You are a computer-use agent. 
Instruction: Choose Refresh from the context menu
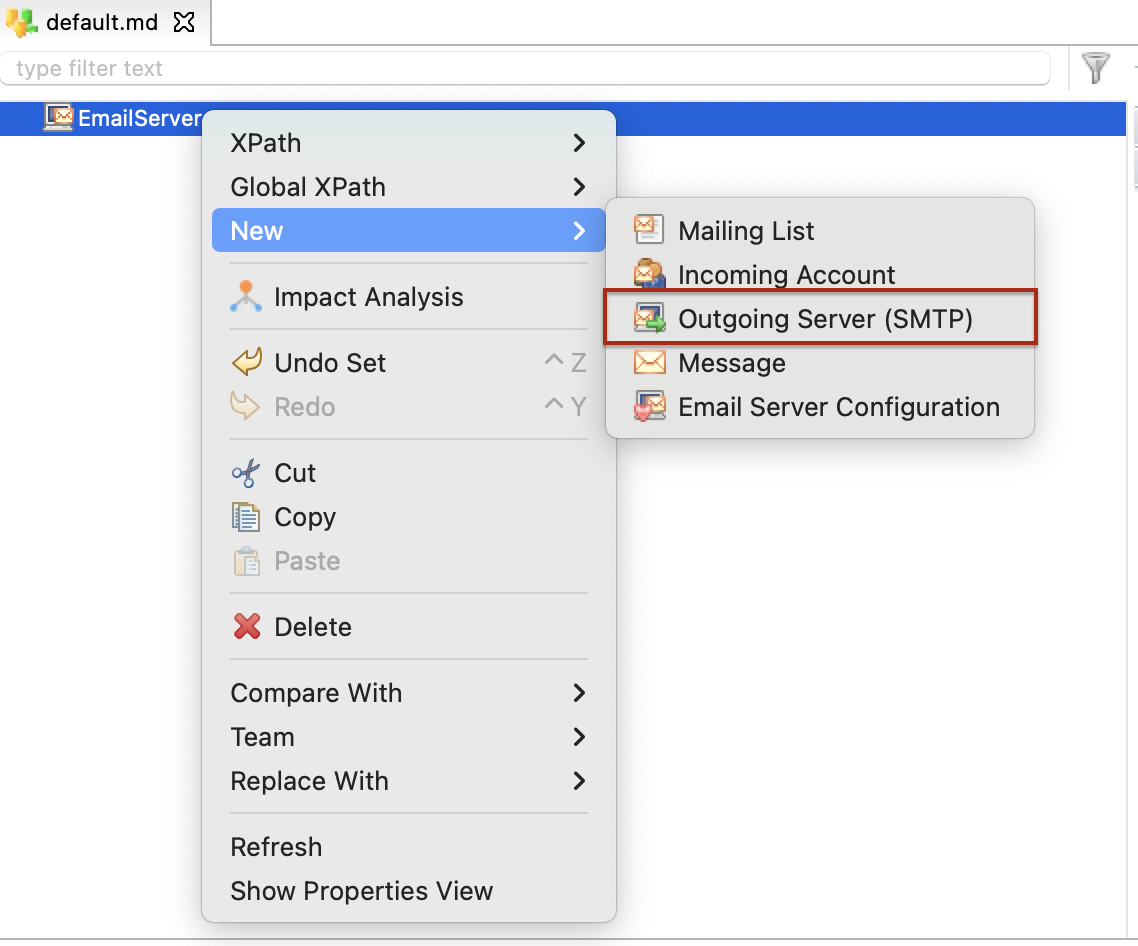click(x=276, y=846)
